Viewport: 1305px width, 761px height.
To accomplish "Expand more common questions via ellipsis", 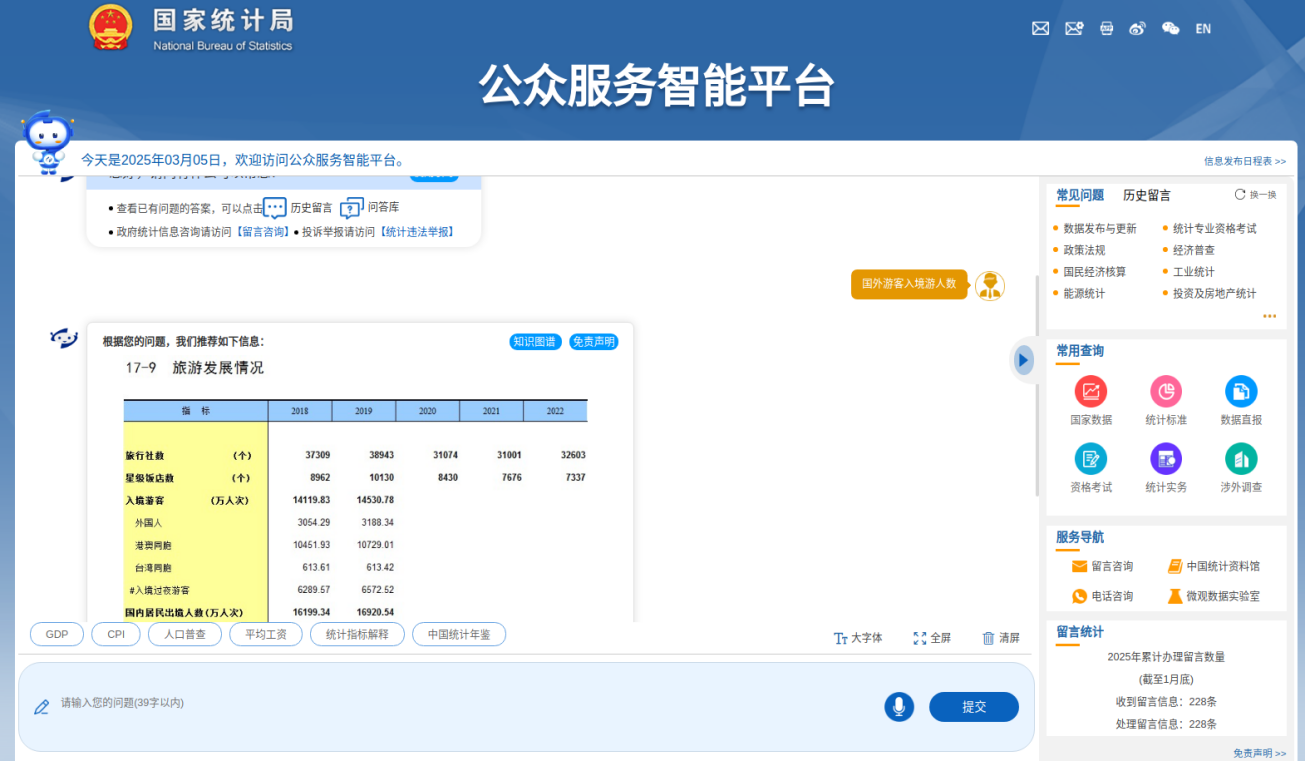I will tap(1269, 316).
